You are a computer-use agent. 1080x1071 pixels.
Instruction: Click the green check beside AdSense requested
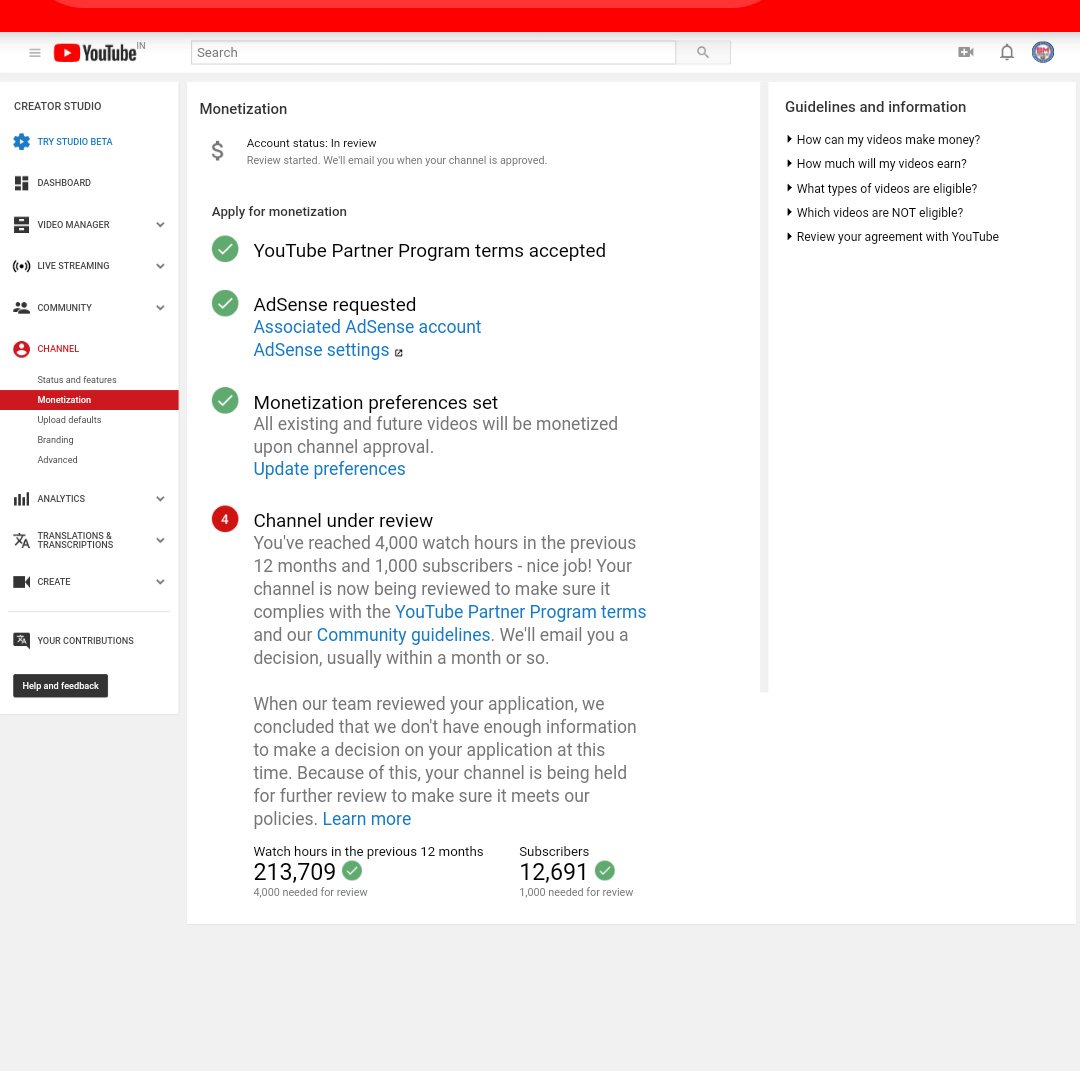click(x=225, y=303)
